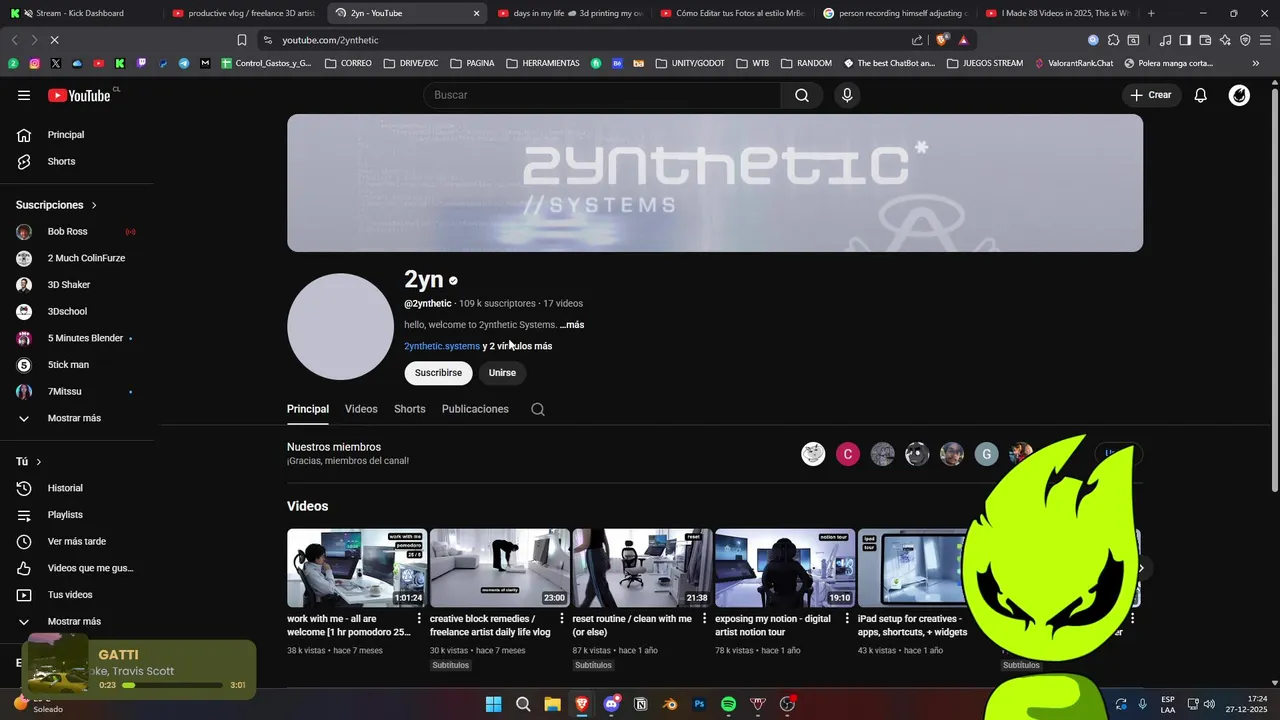This screenshot has height=720, width=1280.
Task: Expand Mostrar más under subscriptions
Action: tap(76, 418)
